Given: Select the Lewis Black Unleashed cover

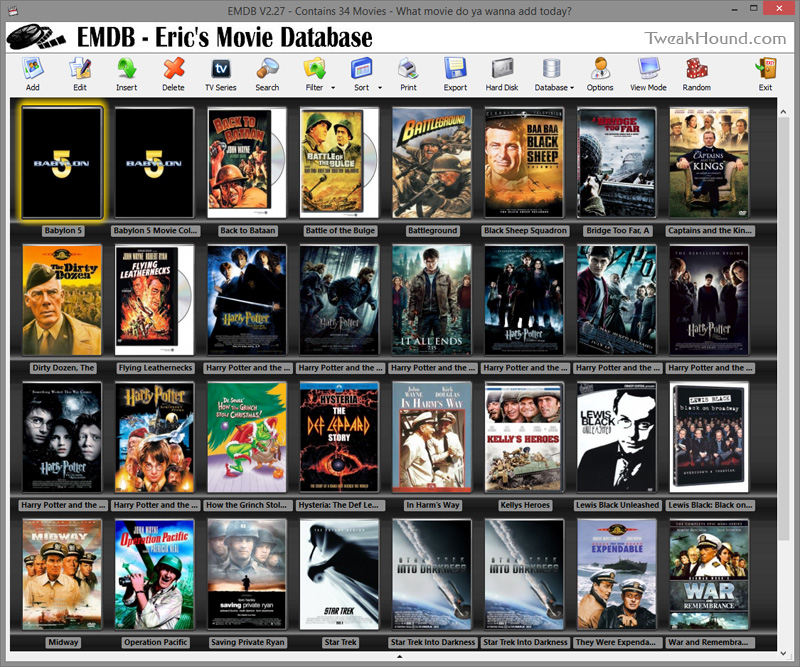Looking at the screenshot, I should [616, 437].
